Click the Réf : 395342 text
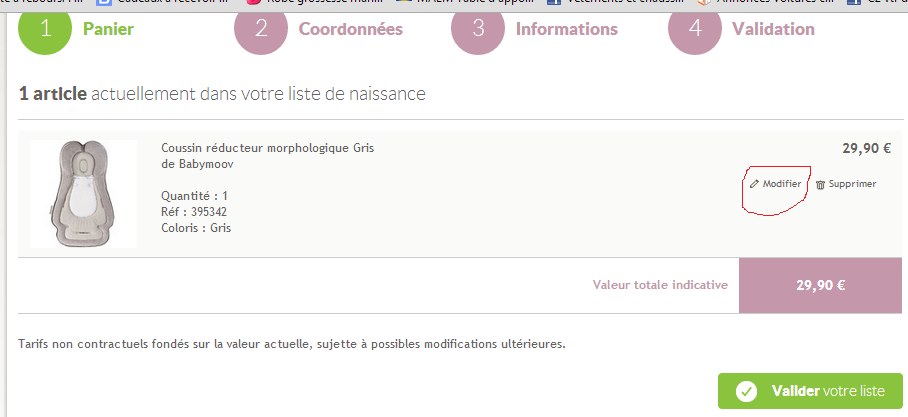Viewport: 908px width, 417px height. pyautogui.click(x=194, y=212)
